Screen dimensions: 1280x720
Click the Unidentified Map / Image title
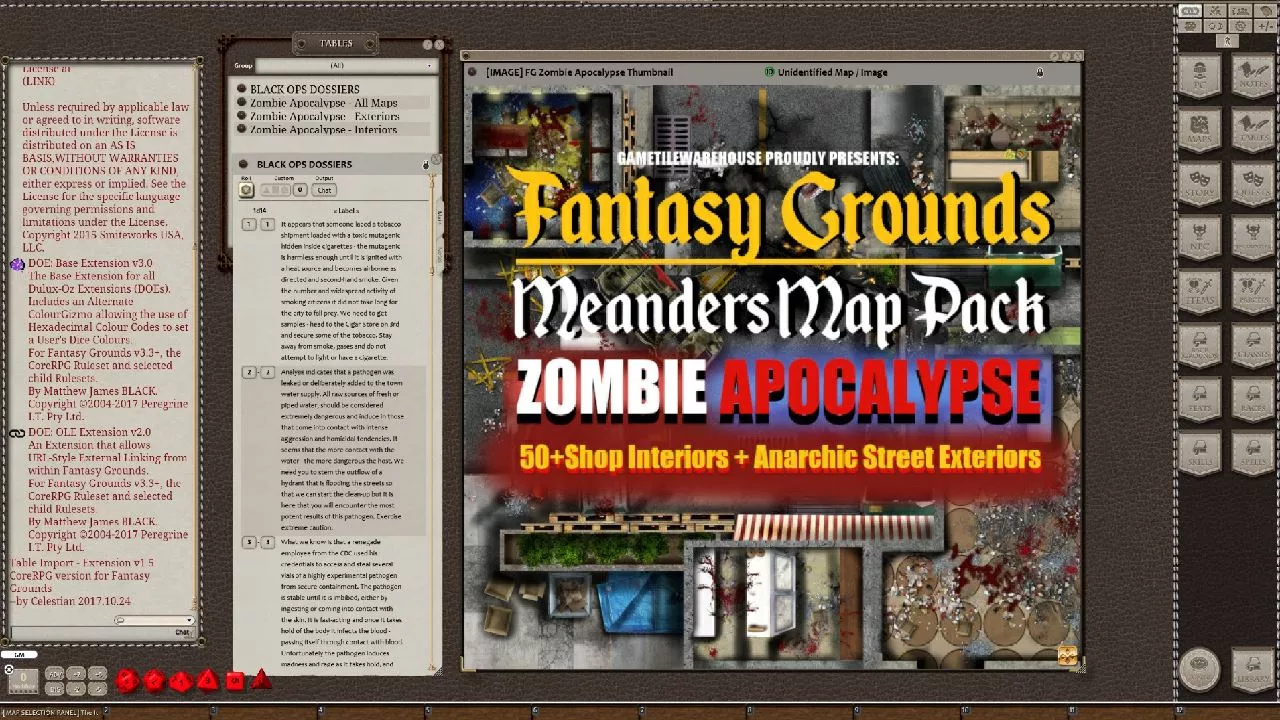click(x=832, y=72)
